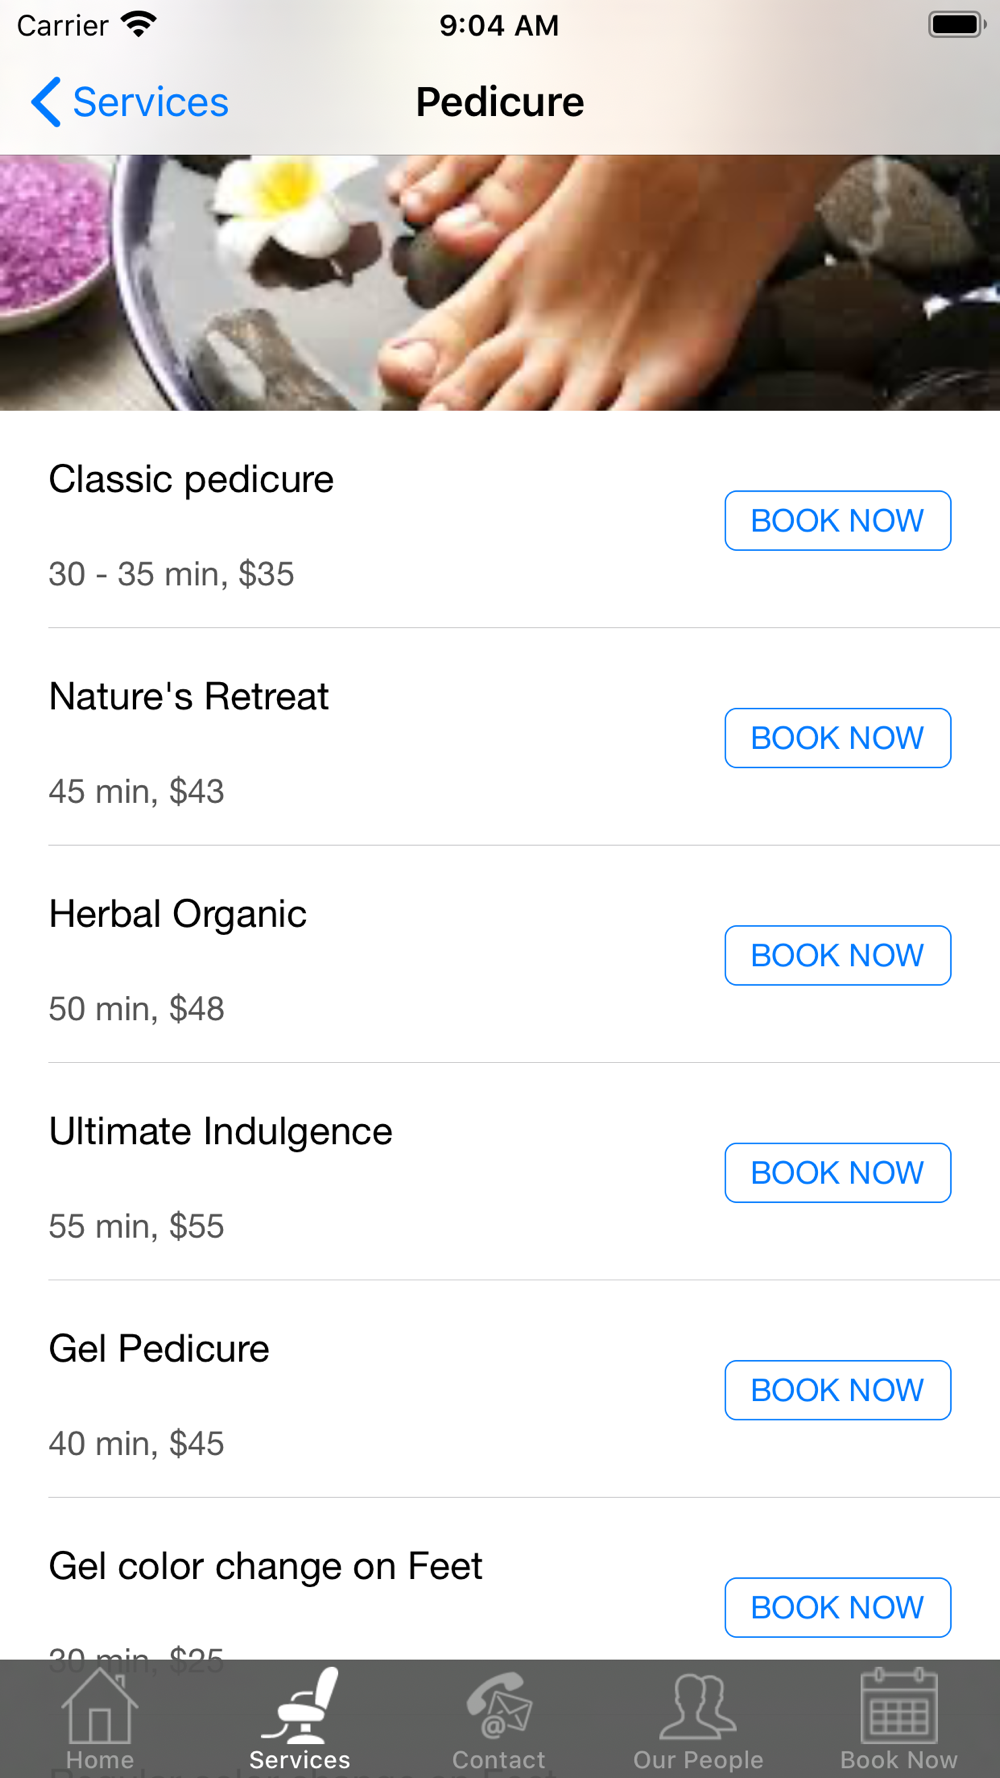This screenshot has width=1000, height=1778.
Task: Select the Classic pedicure title
Action: pos(191,479)
